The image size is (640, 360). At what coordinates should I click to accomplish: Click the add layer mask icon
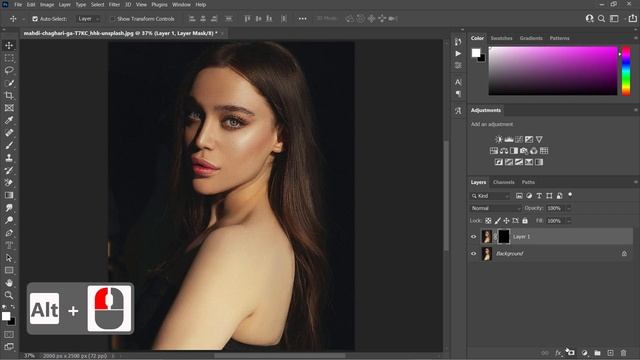(571, 353)
